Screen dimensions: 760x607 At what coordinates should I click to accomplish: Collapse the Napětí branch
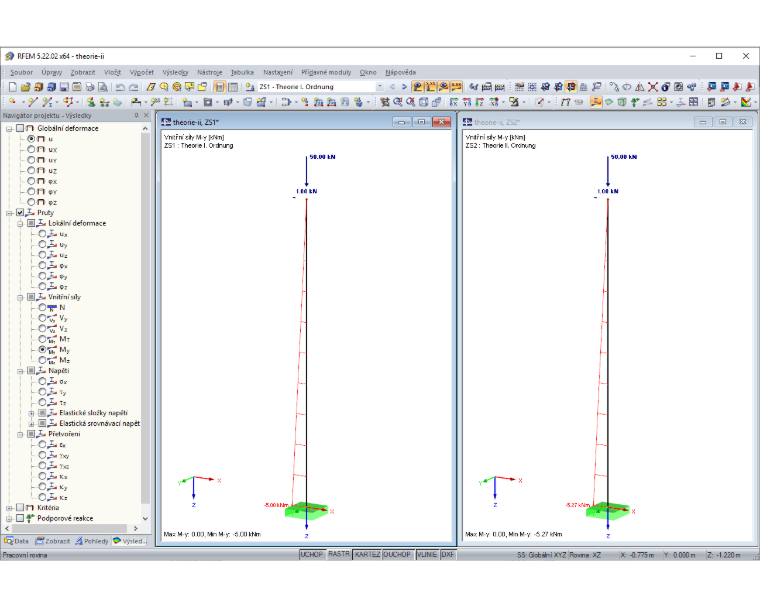(x=20, y=371)
